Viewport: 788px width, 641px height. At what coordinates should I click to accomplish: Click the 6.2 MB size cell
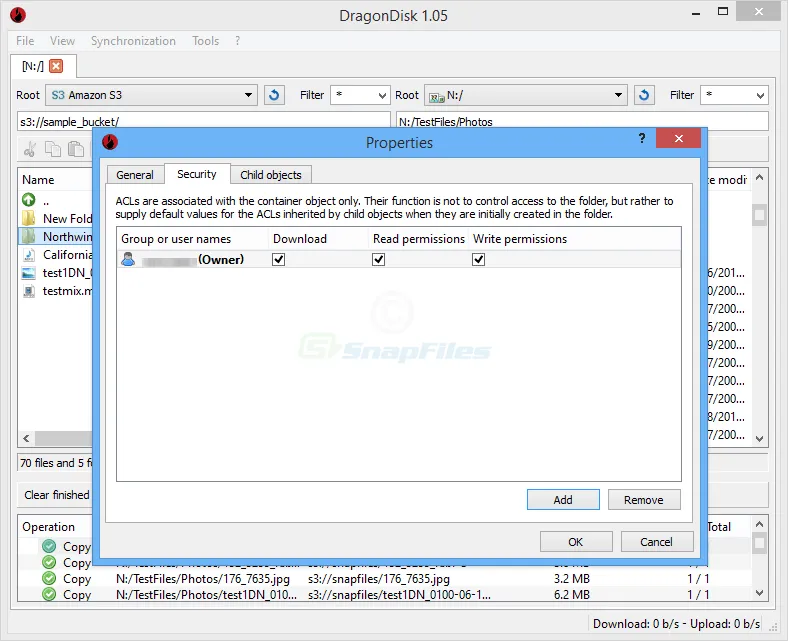(x=572, y=595)
